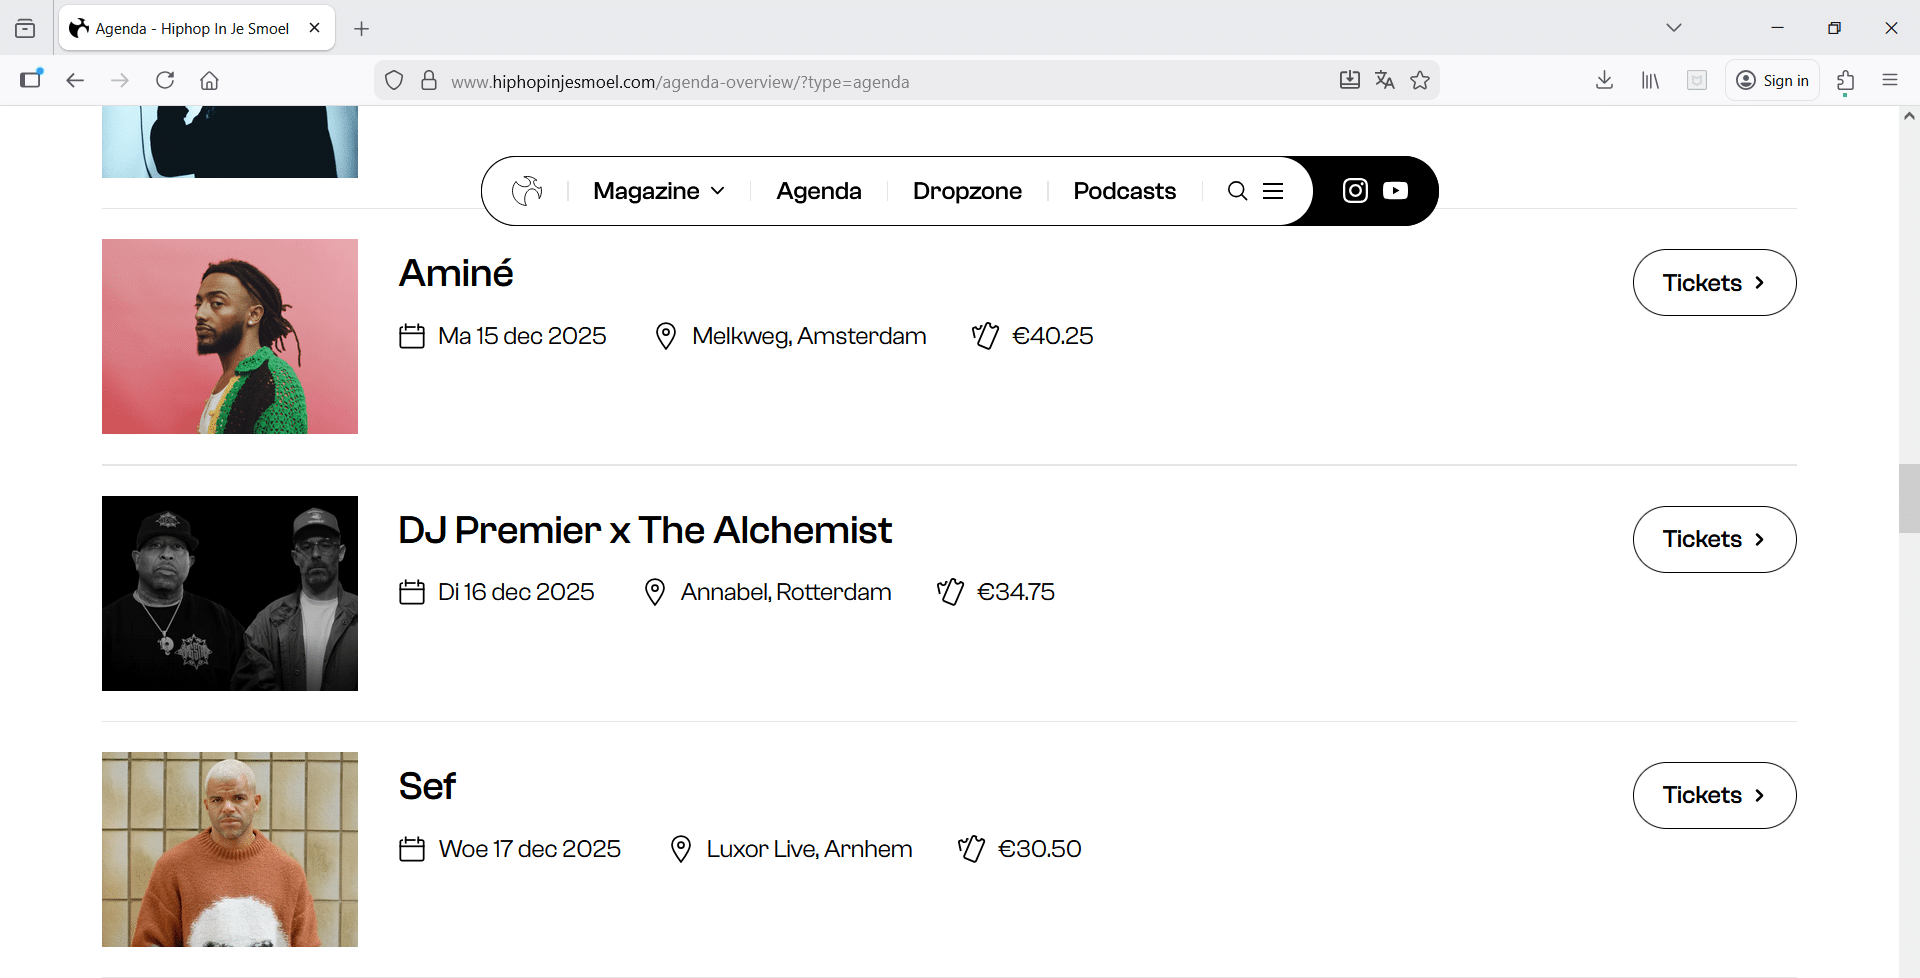Visit the YouTube channel via icon
The width and height of the screenshot is (1920, 978).
1395,190
